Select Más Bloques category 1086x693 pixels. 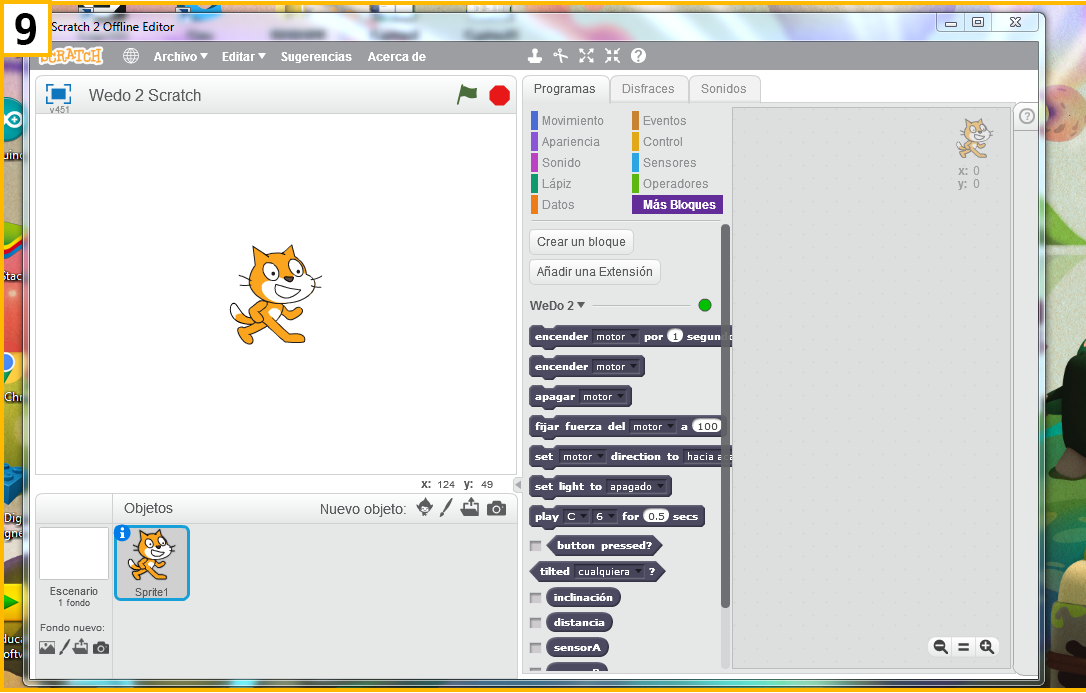tap(677, 205)
